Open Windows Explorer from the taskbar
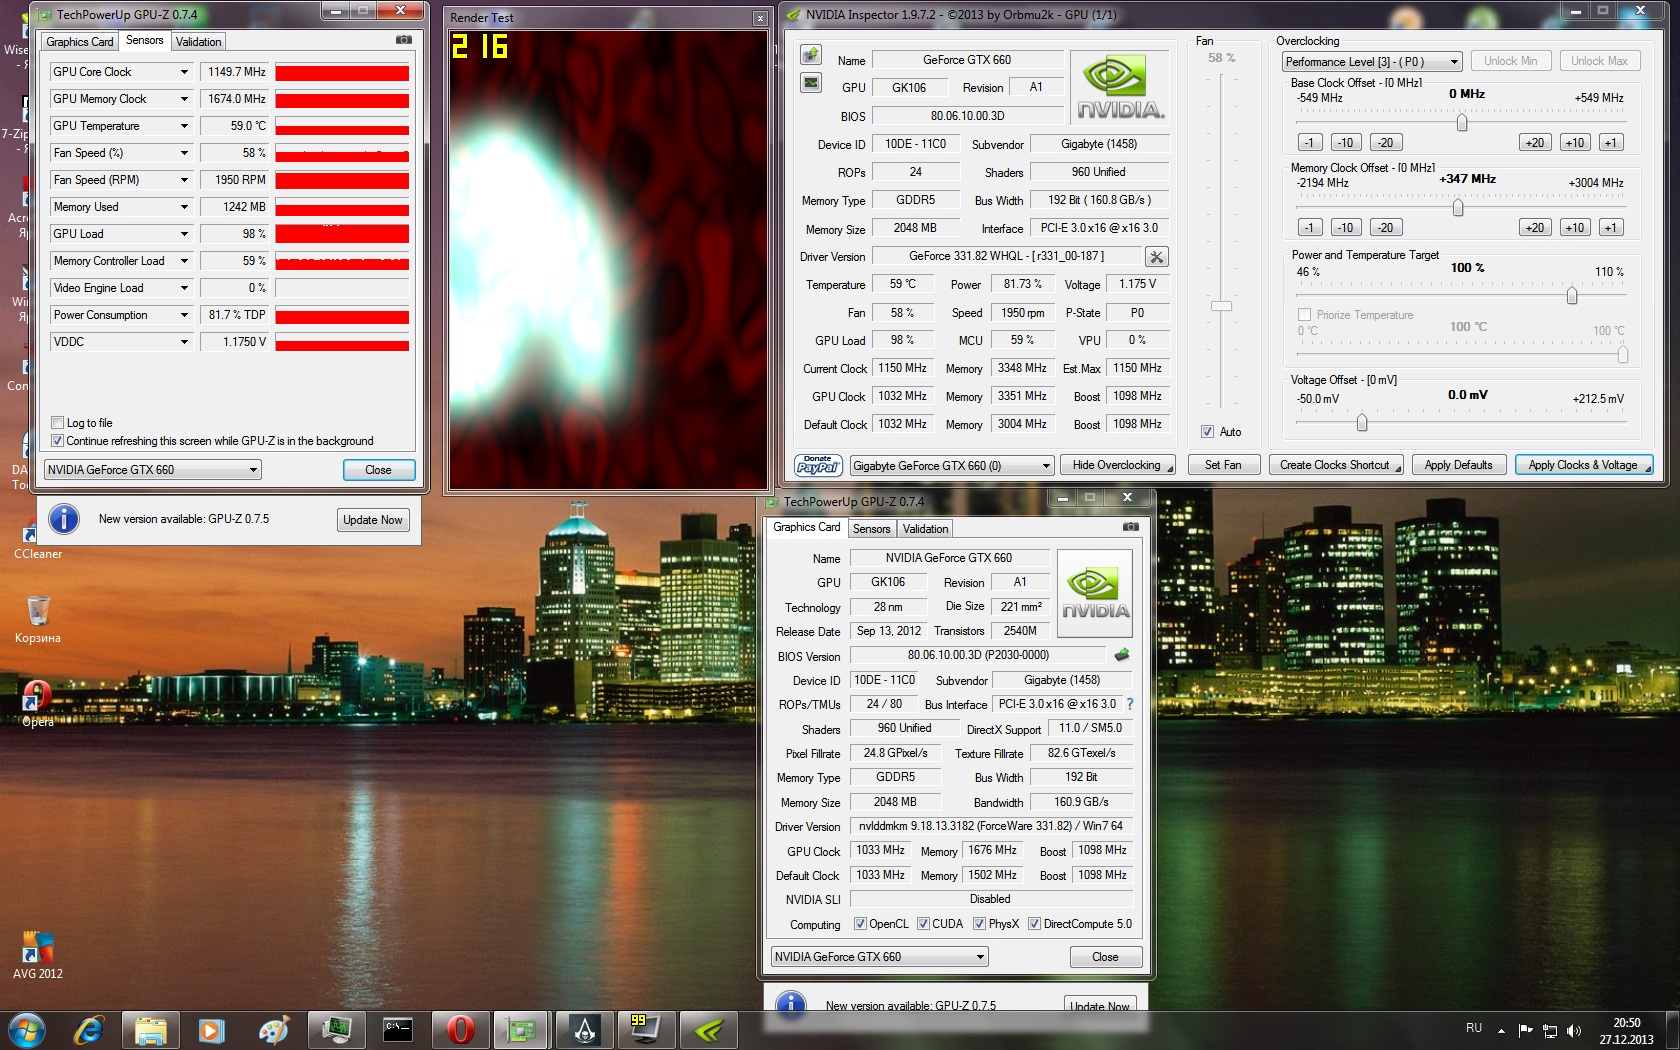The image size is (1680, 1050). tap(151, 1029)
